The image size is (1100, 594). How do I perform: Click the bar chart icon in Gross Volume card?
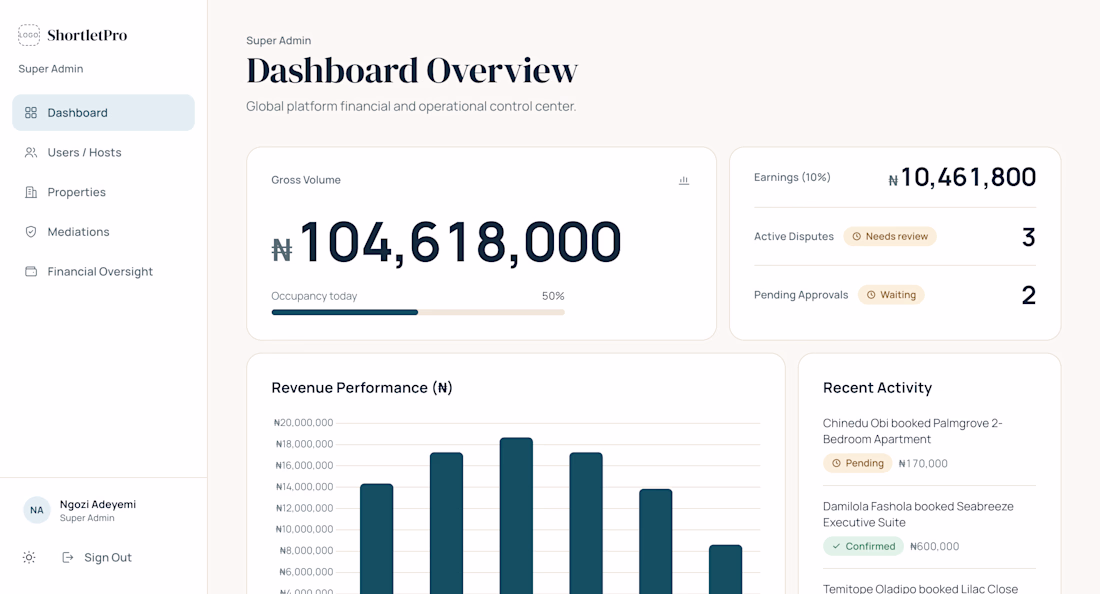(x=684, y=180)
